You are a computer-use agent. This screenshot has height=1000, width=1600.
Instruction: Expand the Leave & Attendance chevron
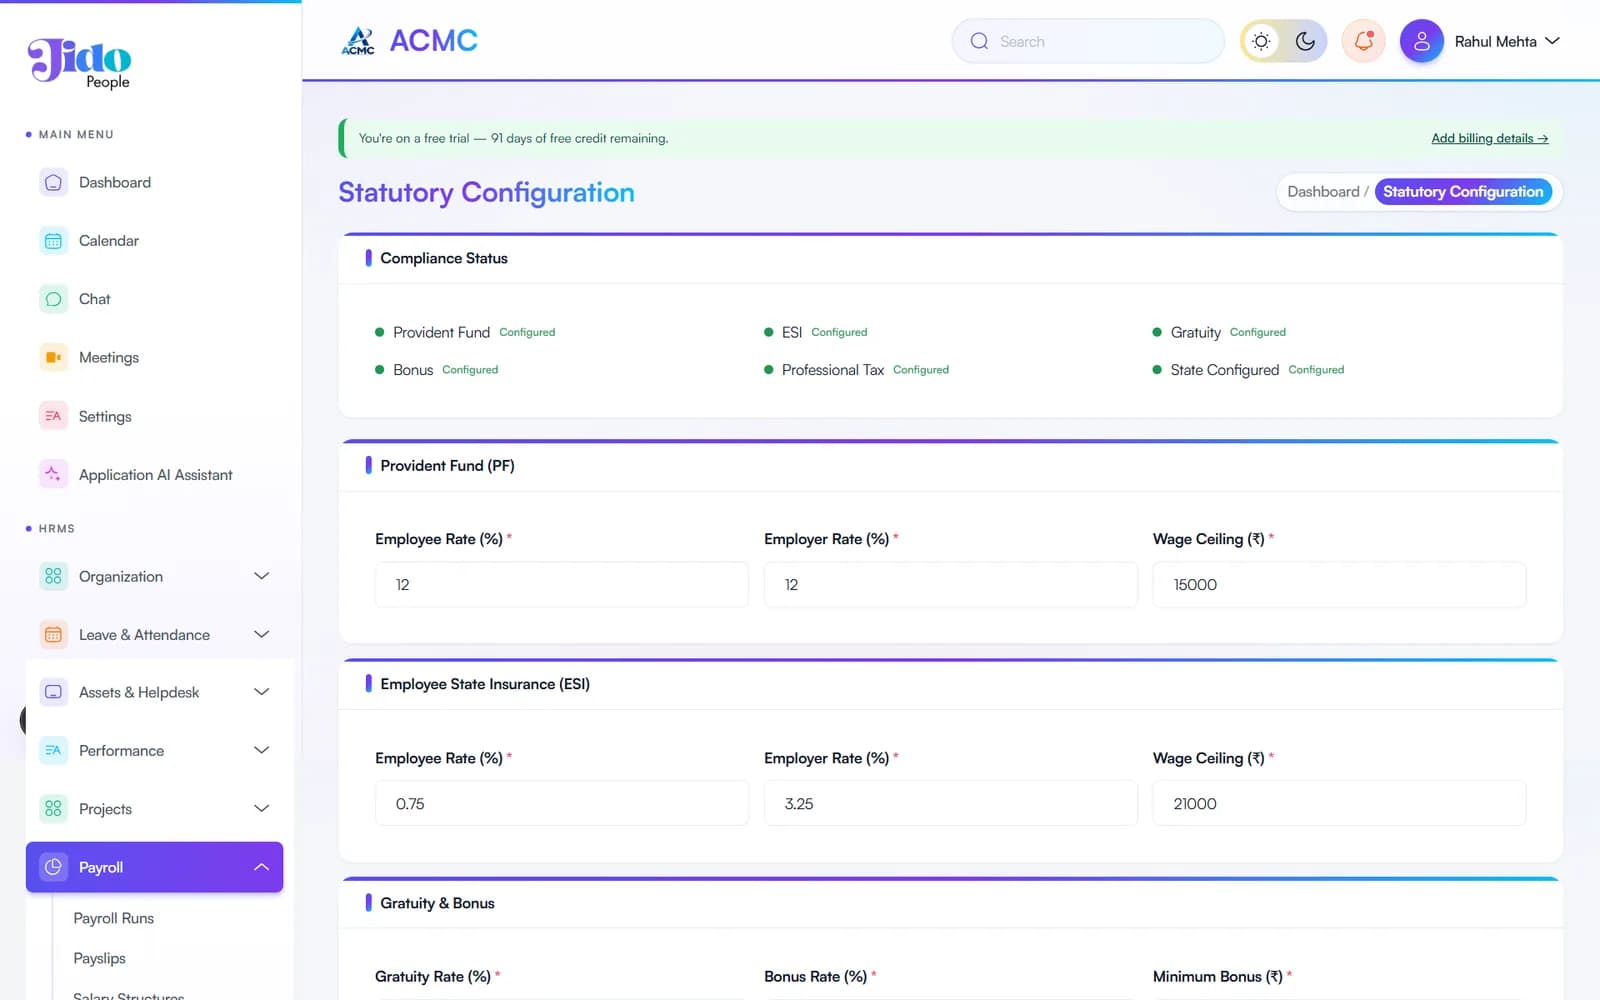[x=261, y=635]
